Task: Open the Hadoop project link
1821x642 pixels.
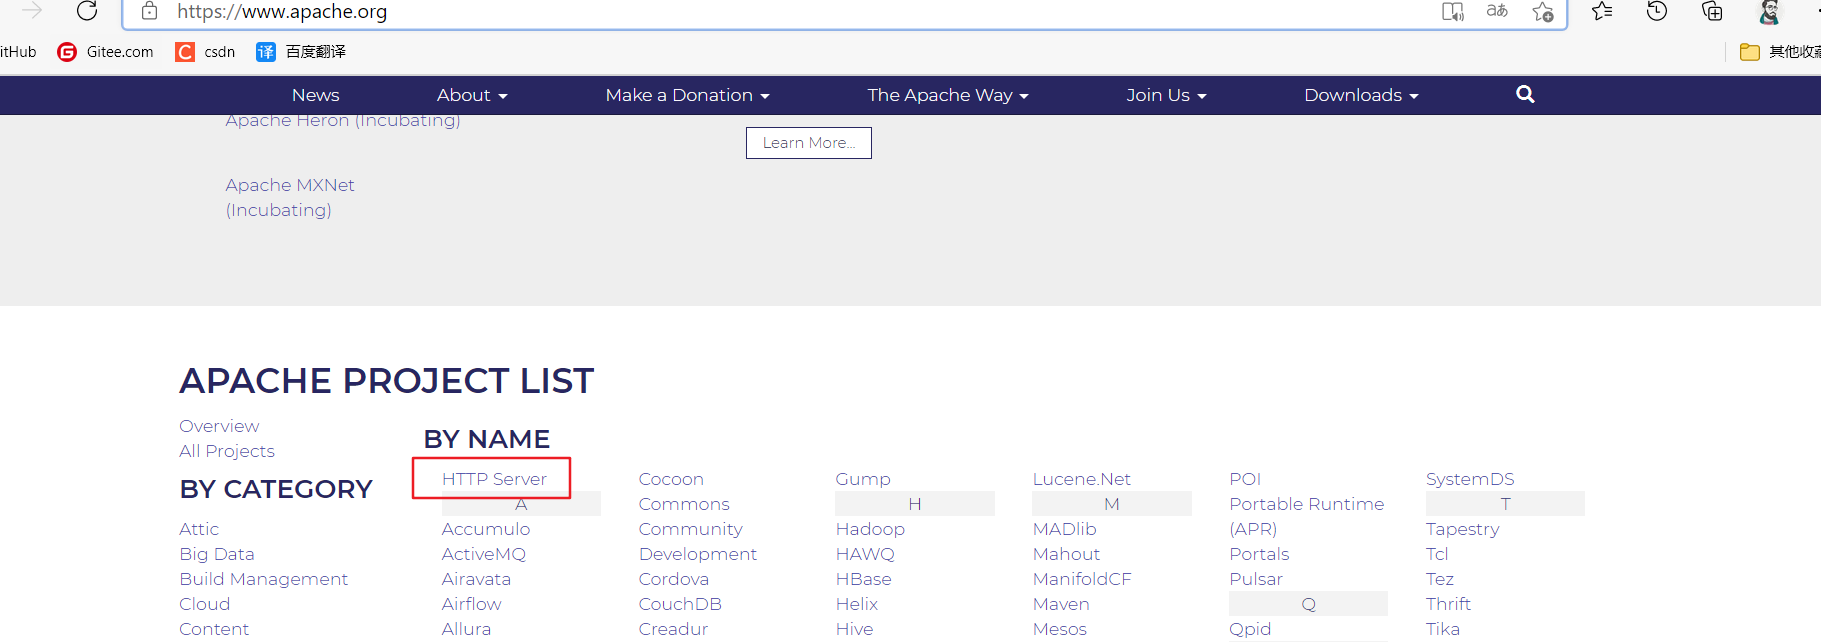Action: (x=870, y=529)
